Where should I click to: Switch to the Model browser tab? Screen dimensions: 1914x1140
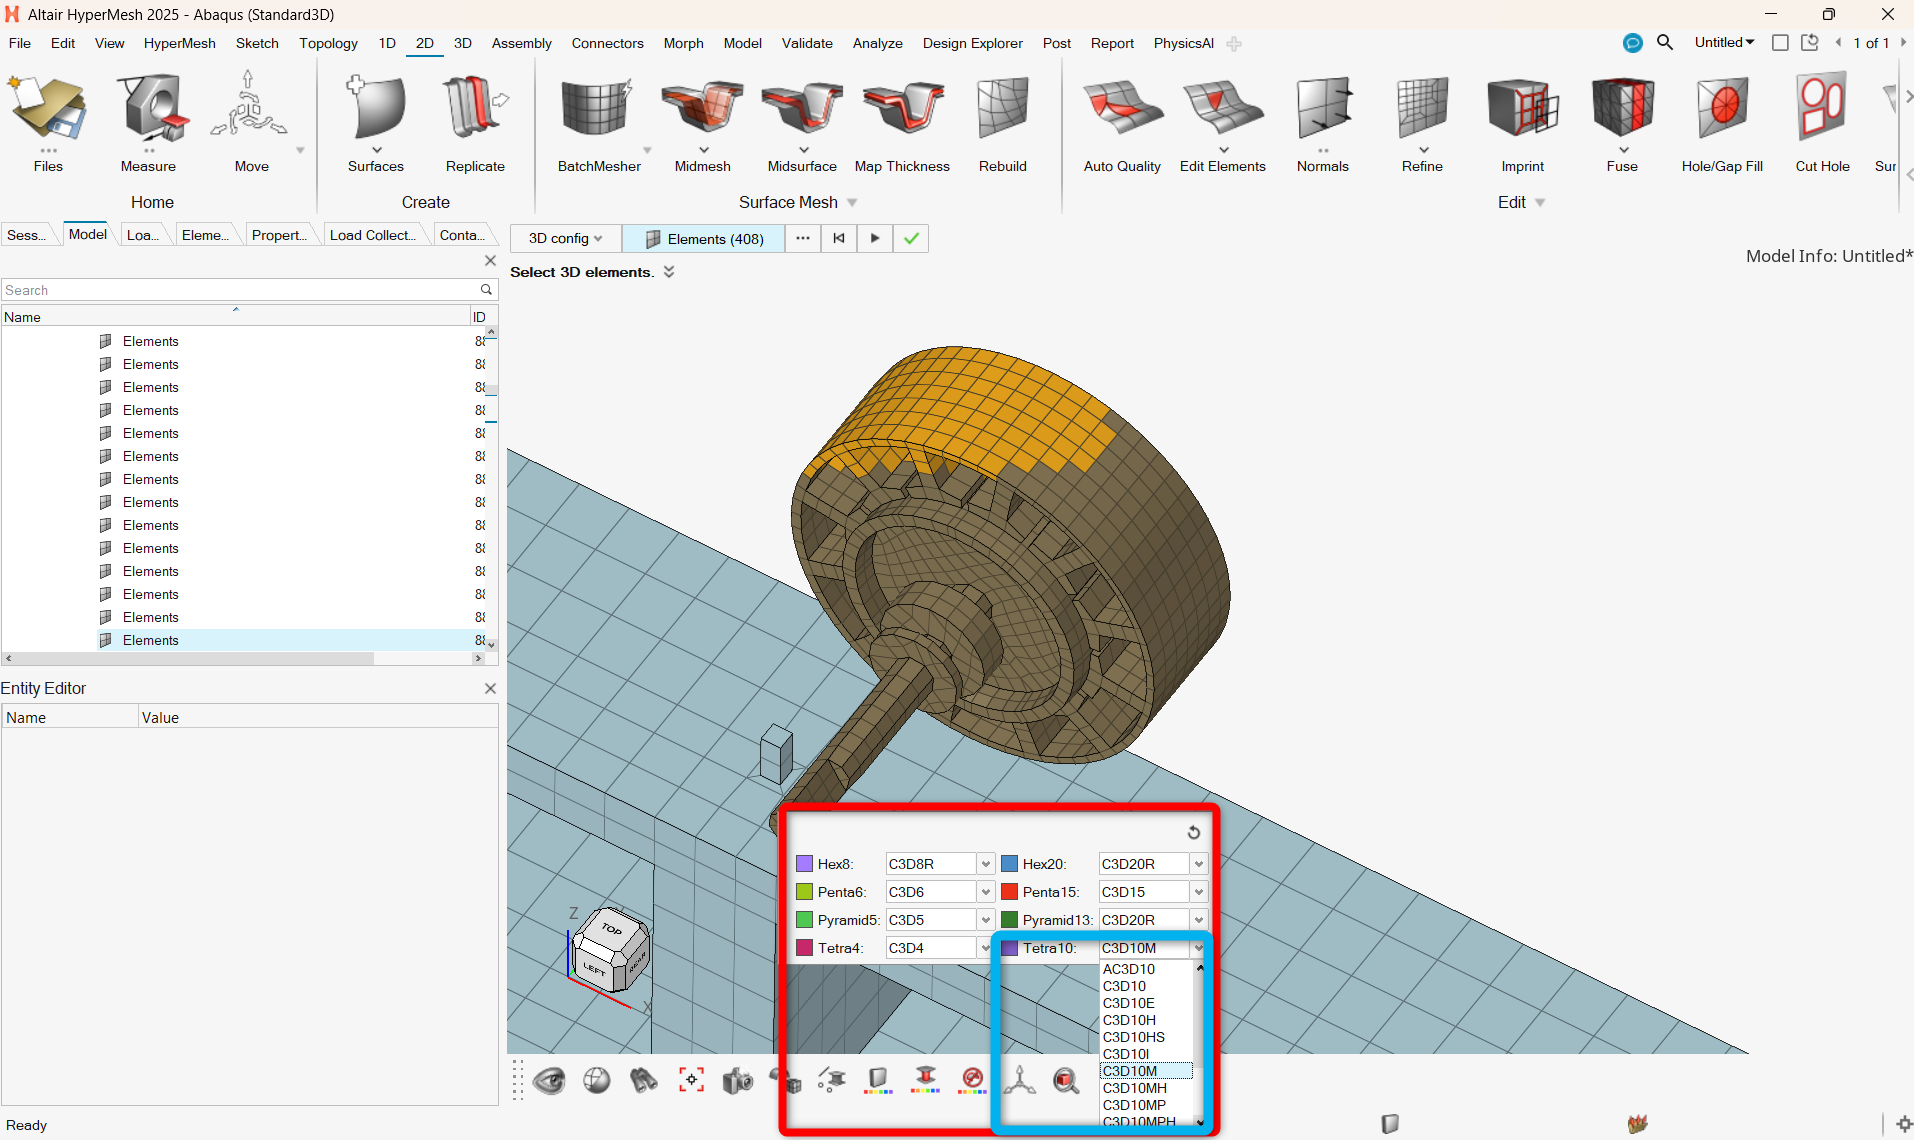(x=88, y=234)
